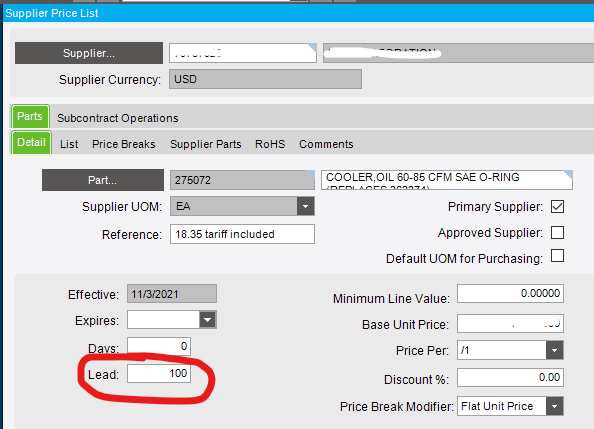Screen dimensions: 594x429
Task: Click the Effective date field
Action: coord(172,294)
